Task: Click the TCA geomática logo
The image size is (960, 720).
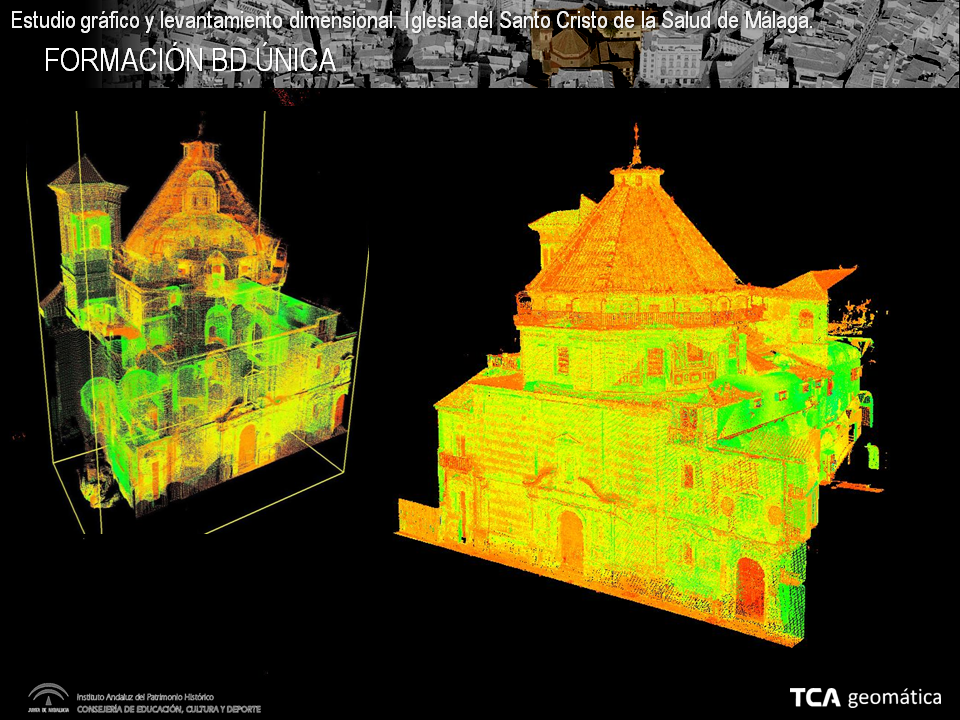Action: pos(865,697)
